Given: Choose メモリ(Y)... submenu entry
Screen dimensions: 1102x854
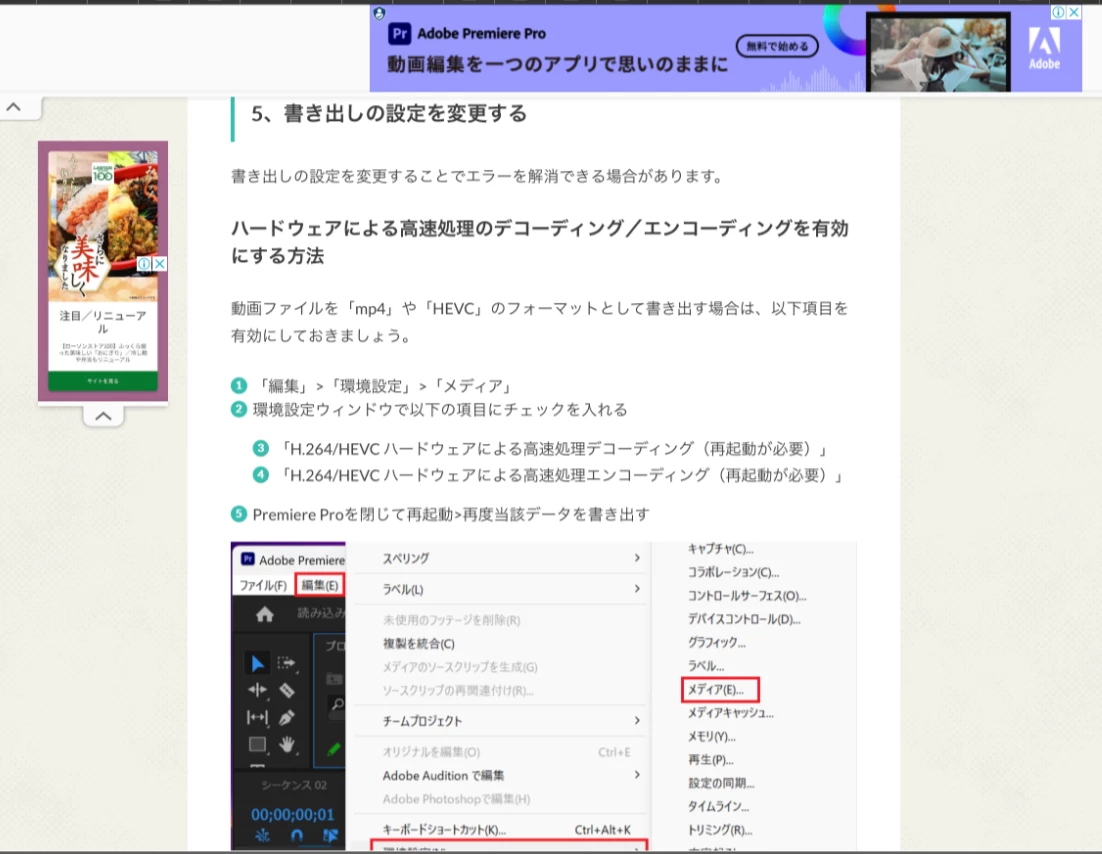Looking at the screenshot, I should tap(711, 737).
